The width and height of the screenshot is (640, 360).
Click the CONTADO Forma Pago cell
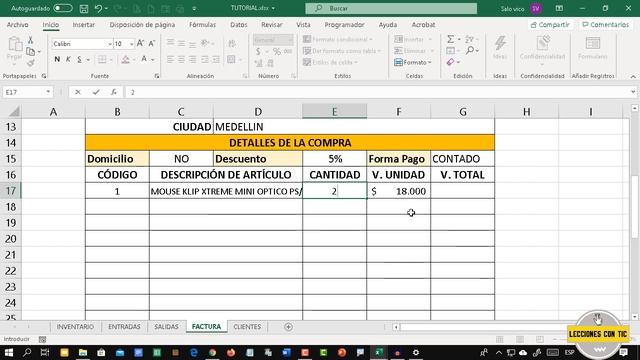(x=462, y=159)
